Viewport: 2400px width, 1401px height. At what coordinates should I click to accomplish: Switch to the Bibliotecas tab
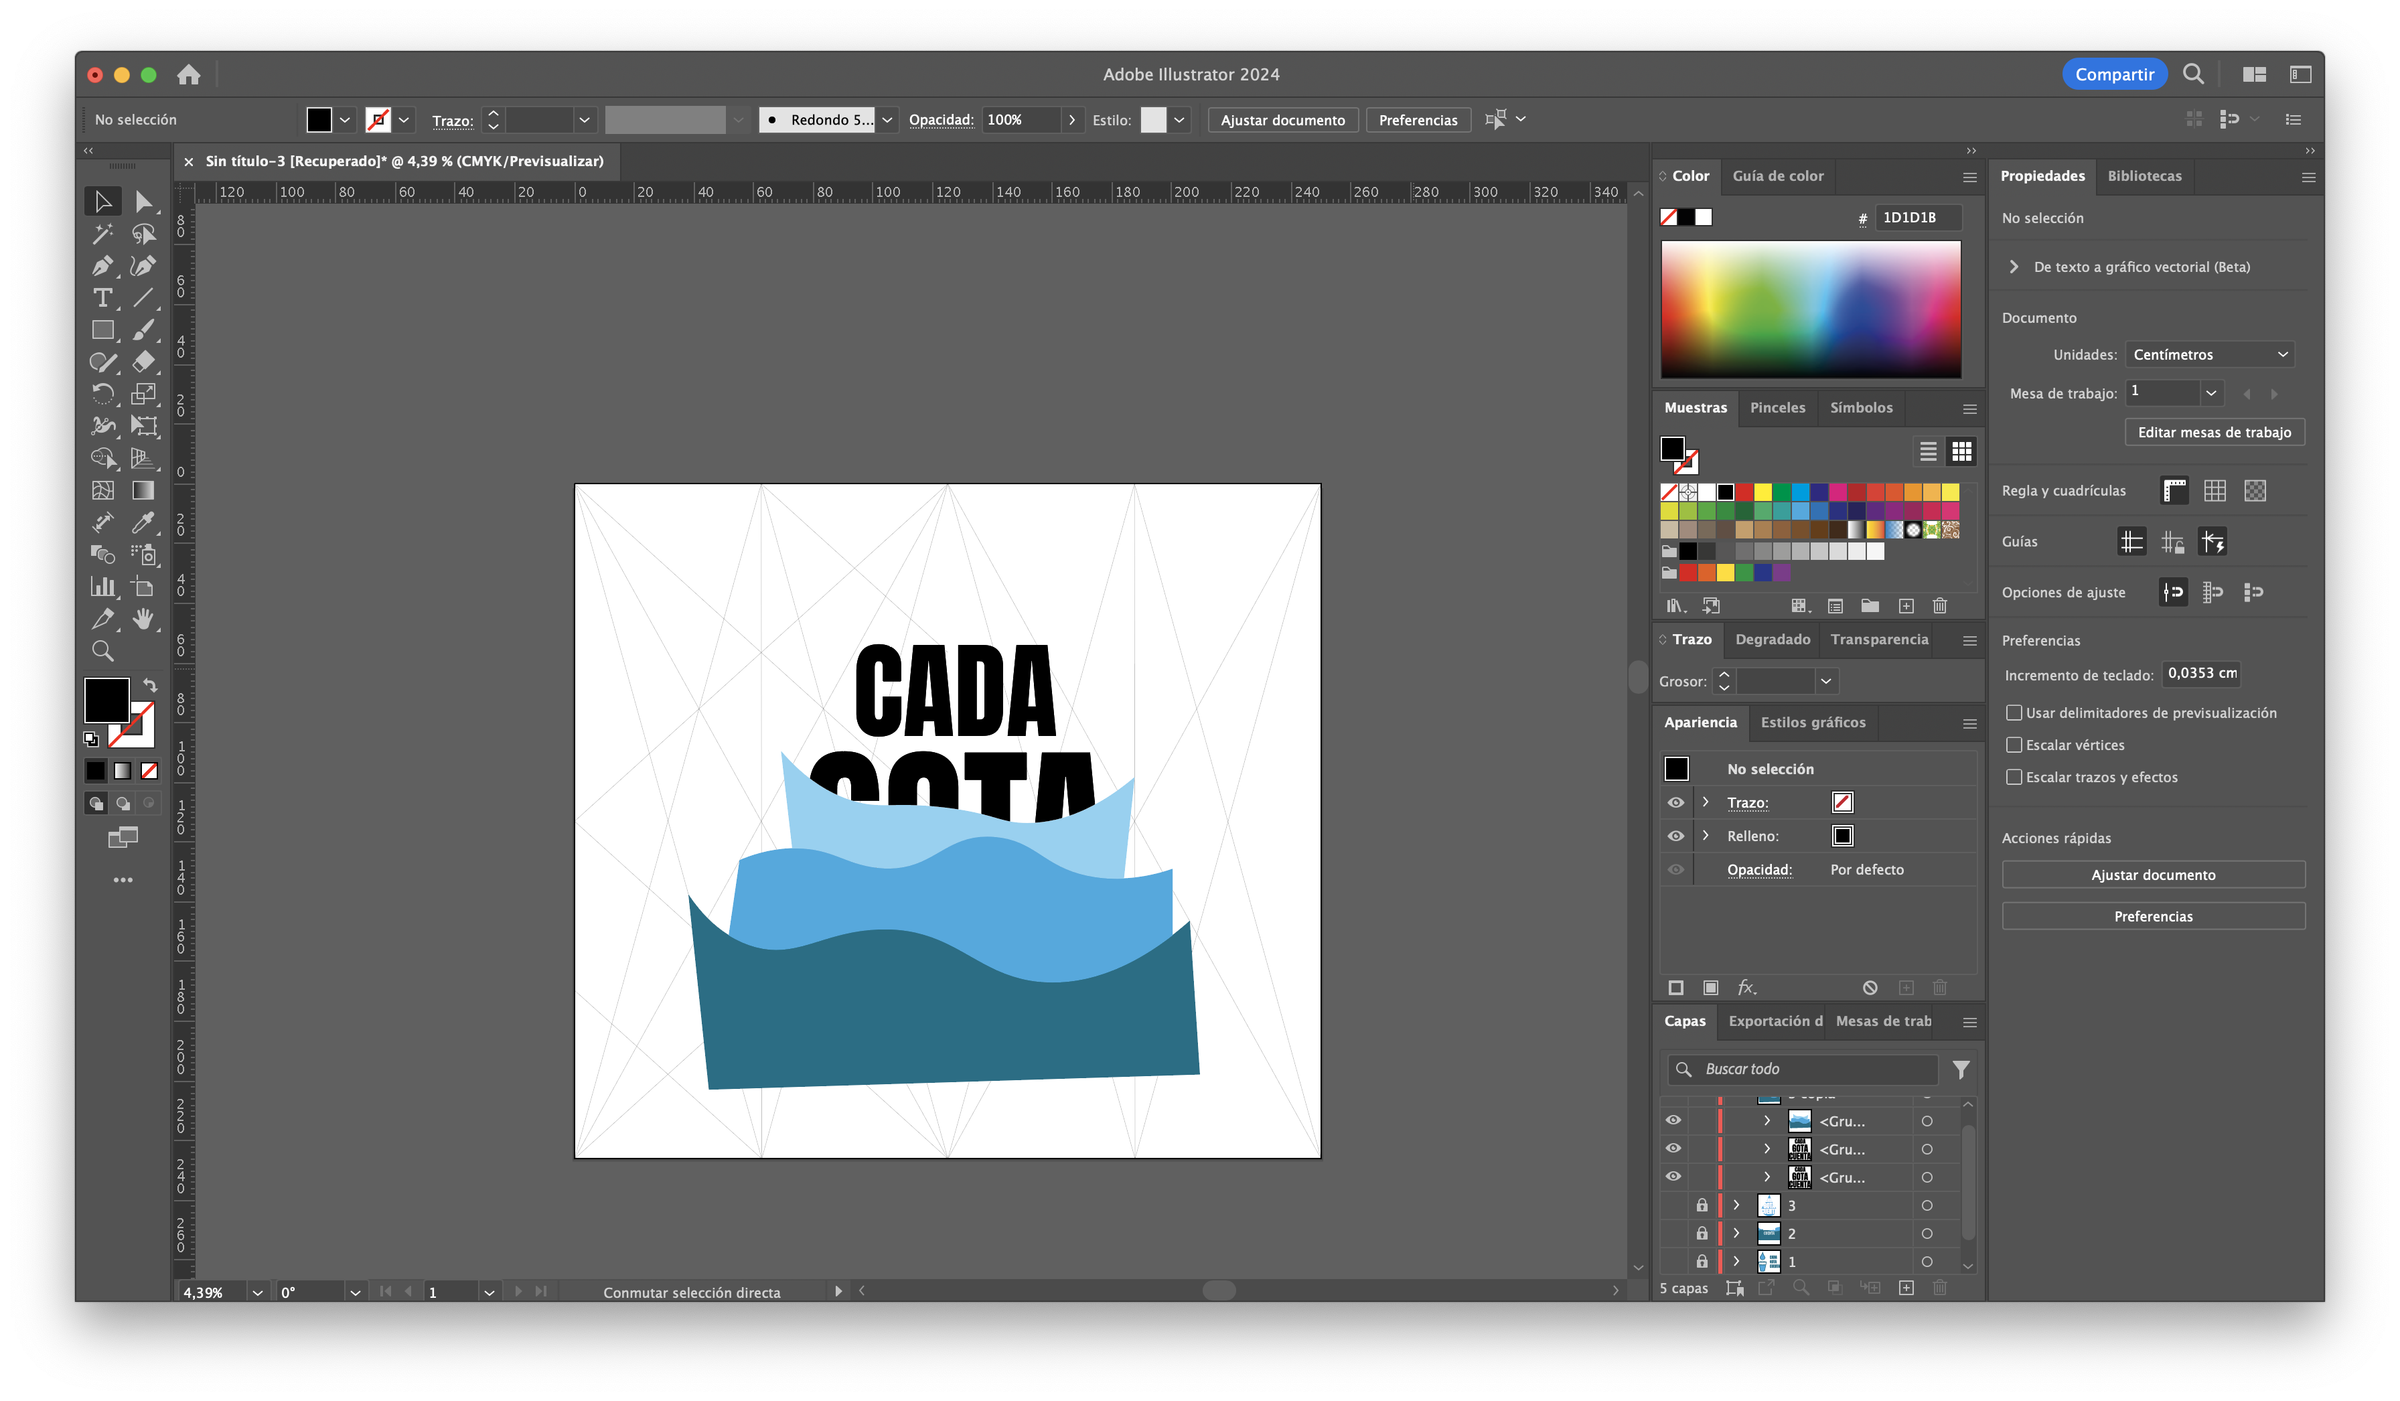(2144, 176)
